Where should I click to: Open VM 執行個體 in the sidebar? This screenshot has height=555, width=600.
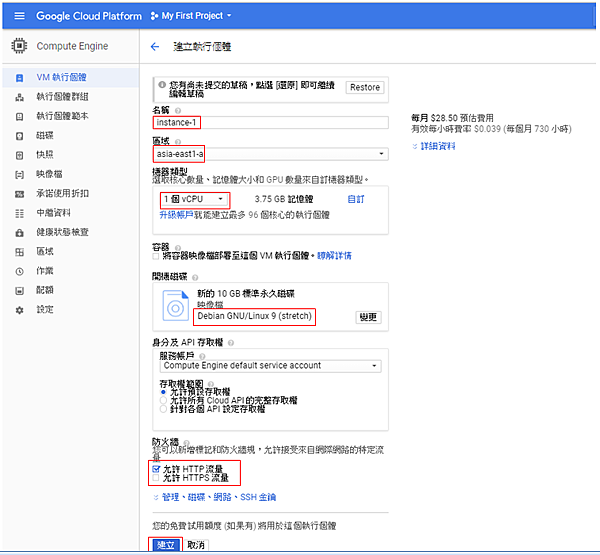[x=70, y=78]
